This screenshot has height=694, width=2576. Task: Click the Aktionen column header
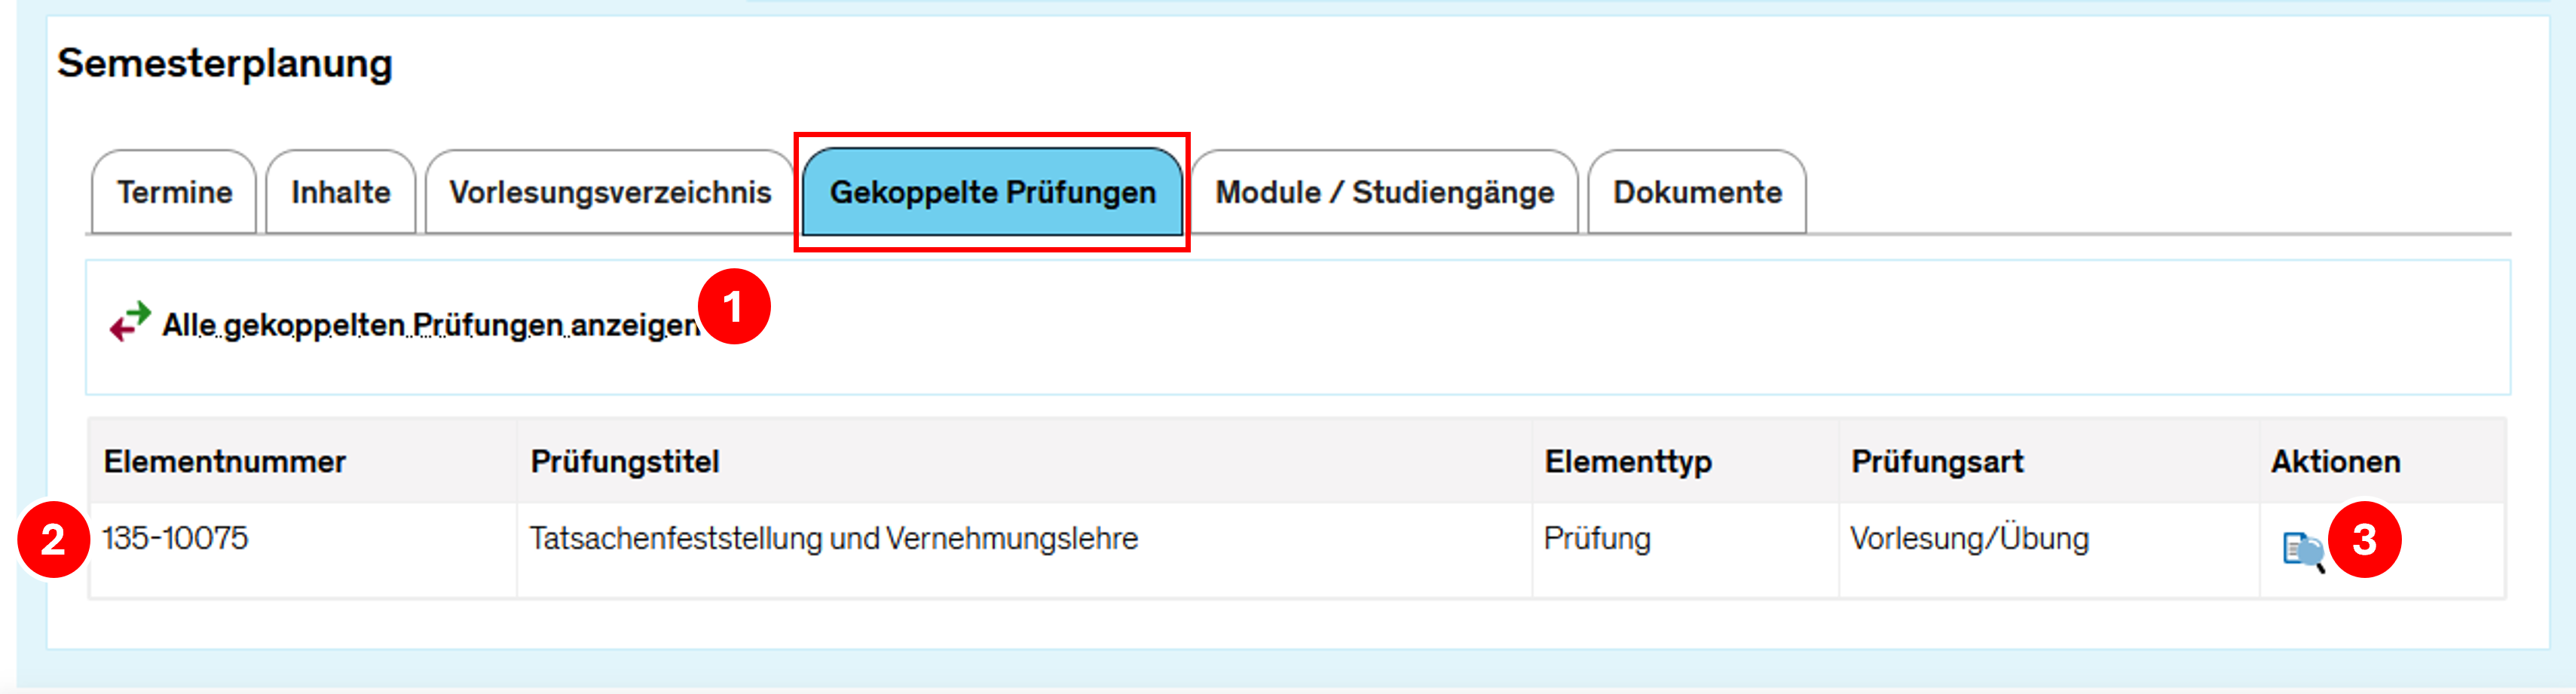click(x=2335, y=462)
